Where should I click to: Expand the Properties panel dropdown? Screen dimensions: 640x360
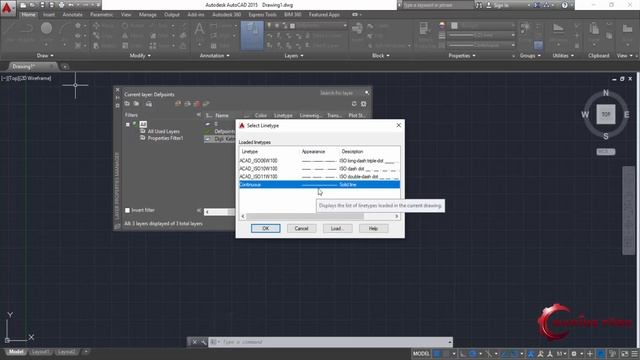pyautogui.click(x=462, y=56)
